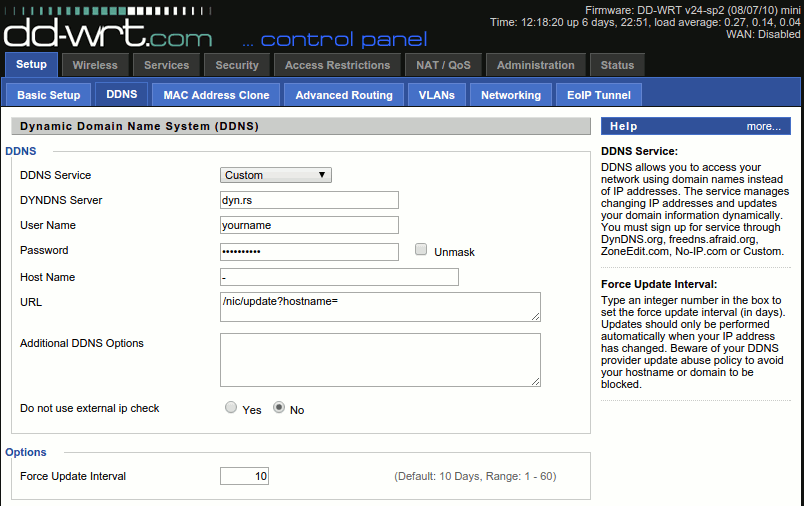This screenshot has height=506, width=804.
Task: Open the EoIP Tunnel sub-tab
Action: click(x=598, y=95)
